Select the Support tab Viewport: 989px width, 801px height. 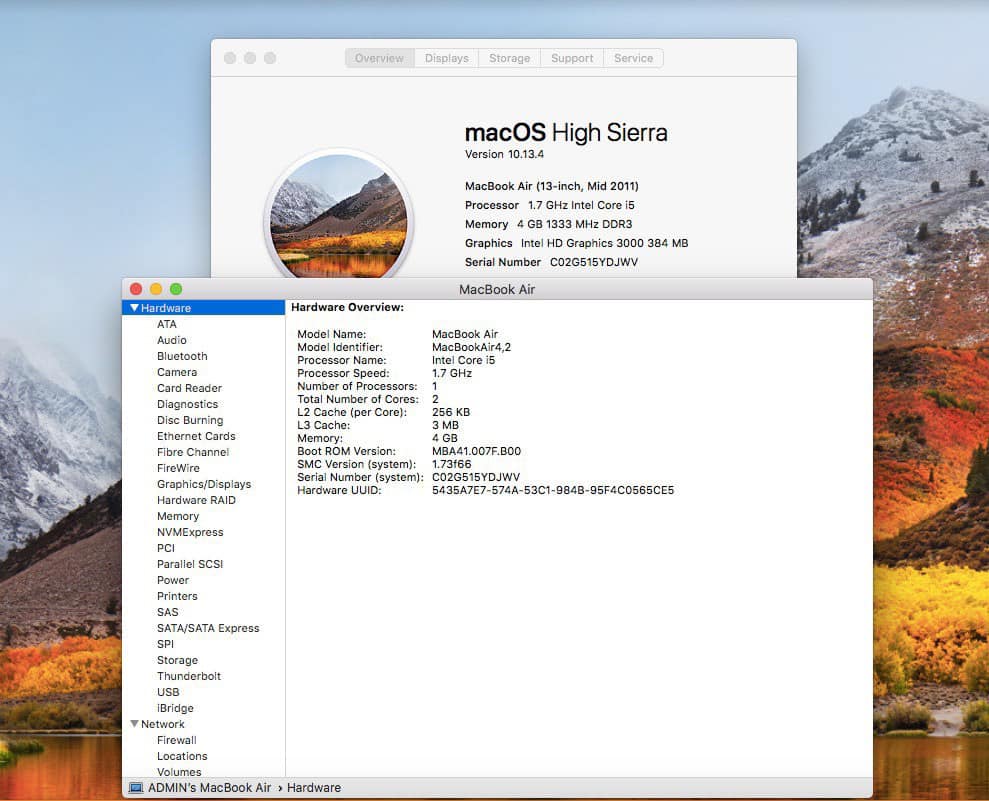coord(572,58)
